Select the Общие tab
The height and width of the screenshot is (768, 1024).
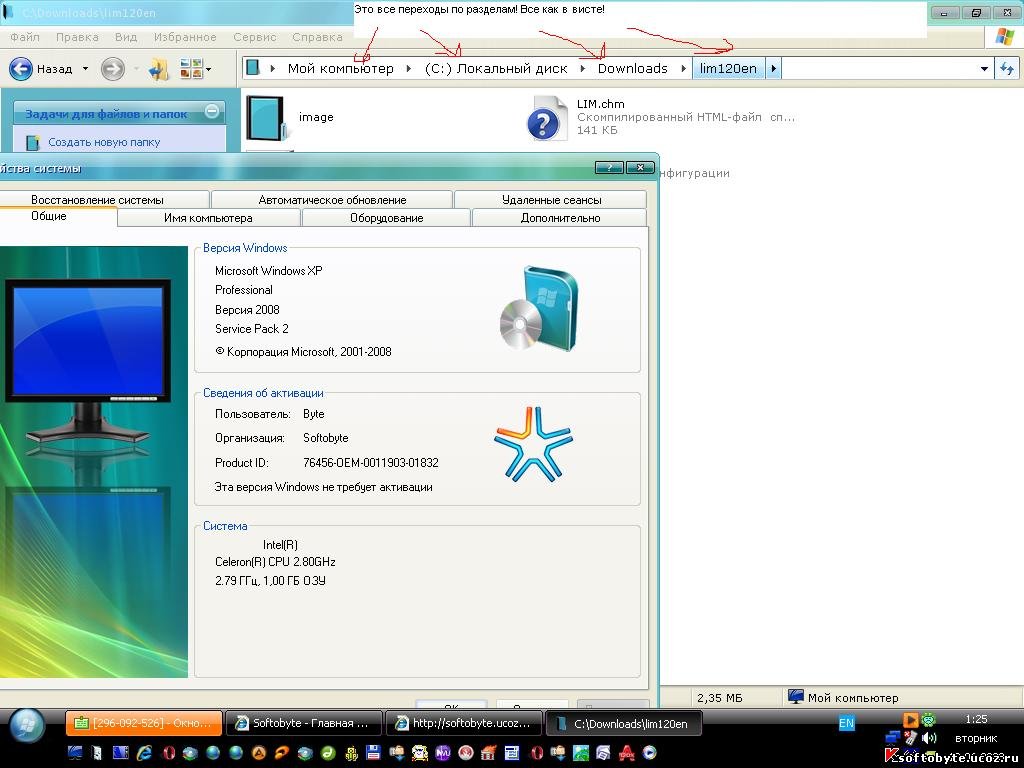57,216
